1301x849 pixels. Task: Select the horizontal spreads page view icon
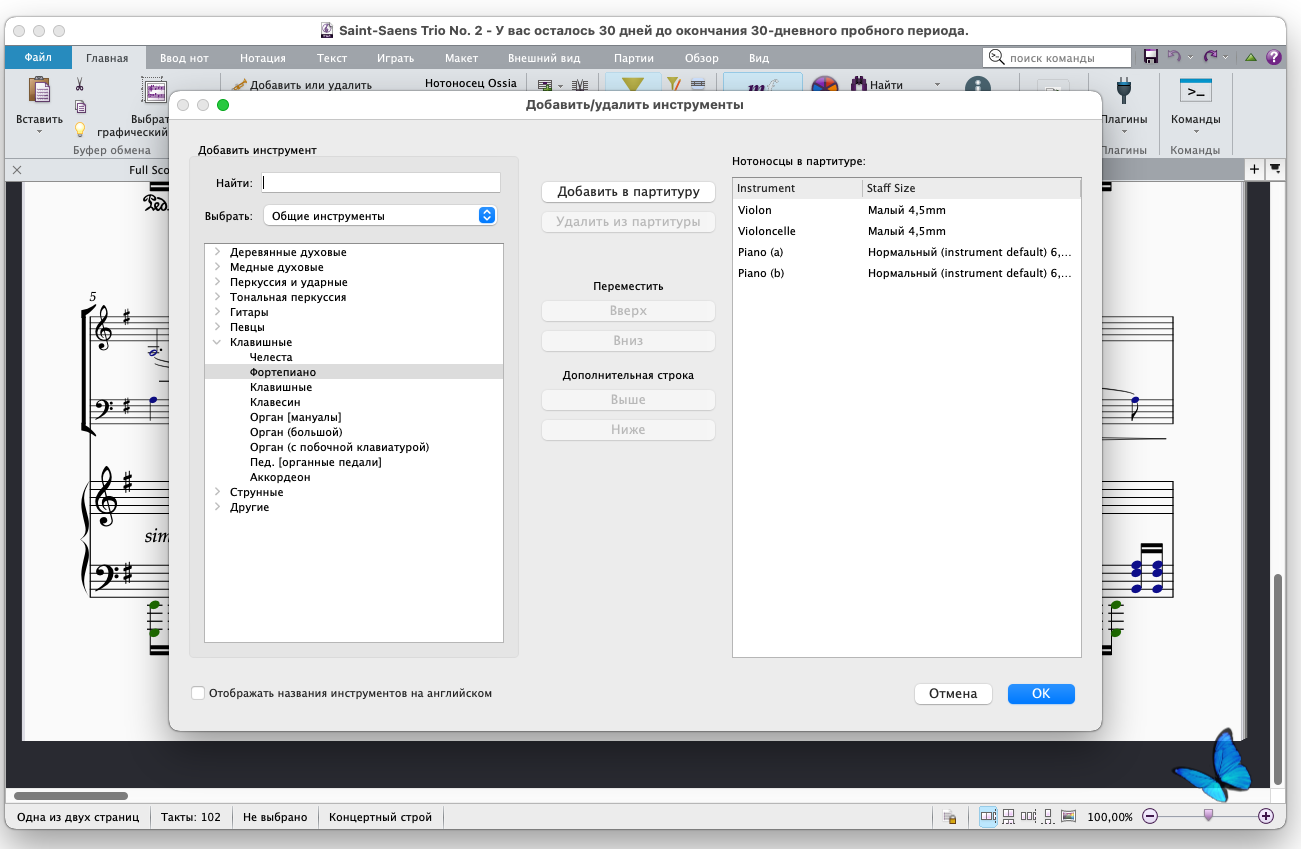click(988, 817)
